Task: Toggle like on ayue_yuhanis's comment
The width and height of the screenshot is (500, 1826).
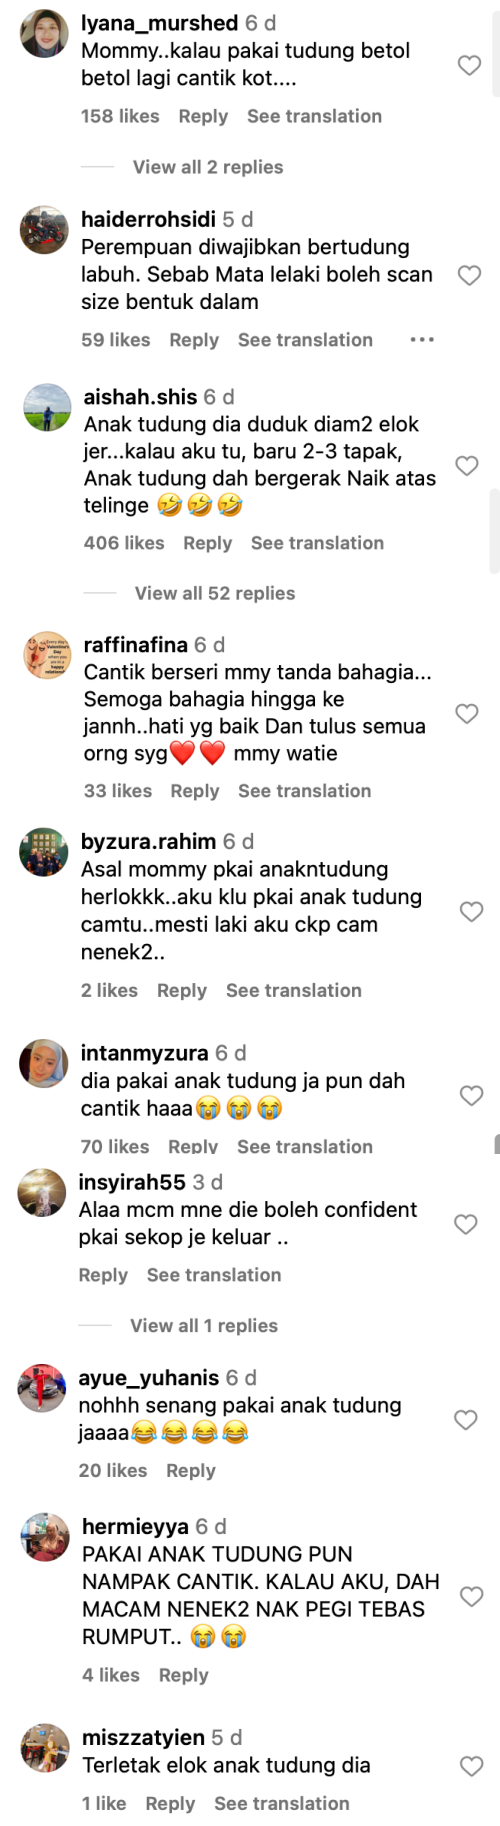Action: 466,1419
